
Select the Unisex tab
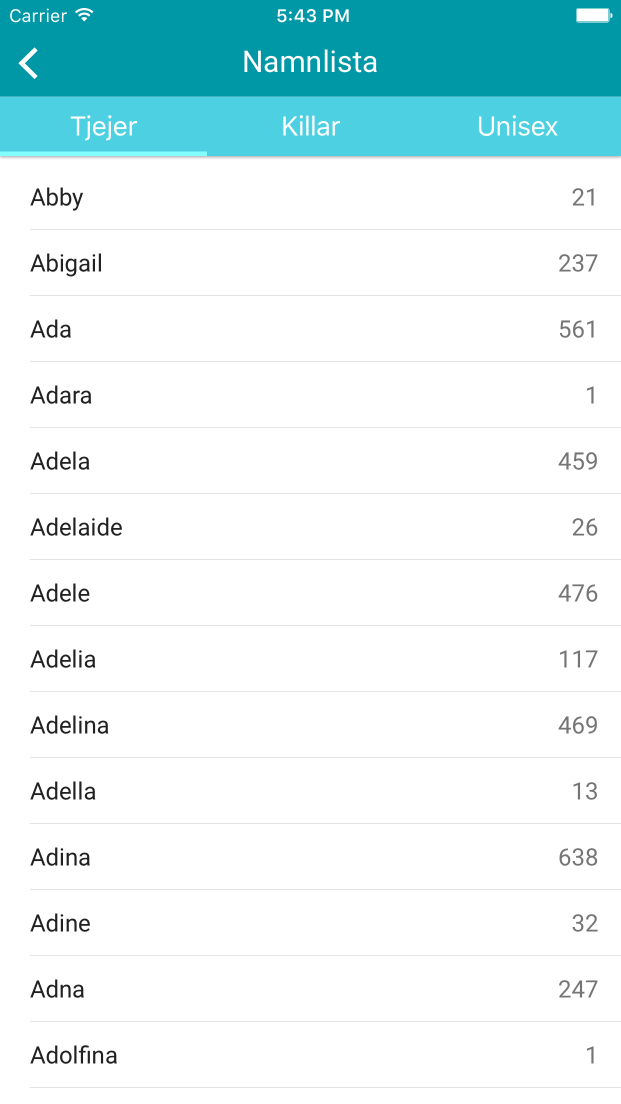(517, 127)
